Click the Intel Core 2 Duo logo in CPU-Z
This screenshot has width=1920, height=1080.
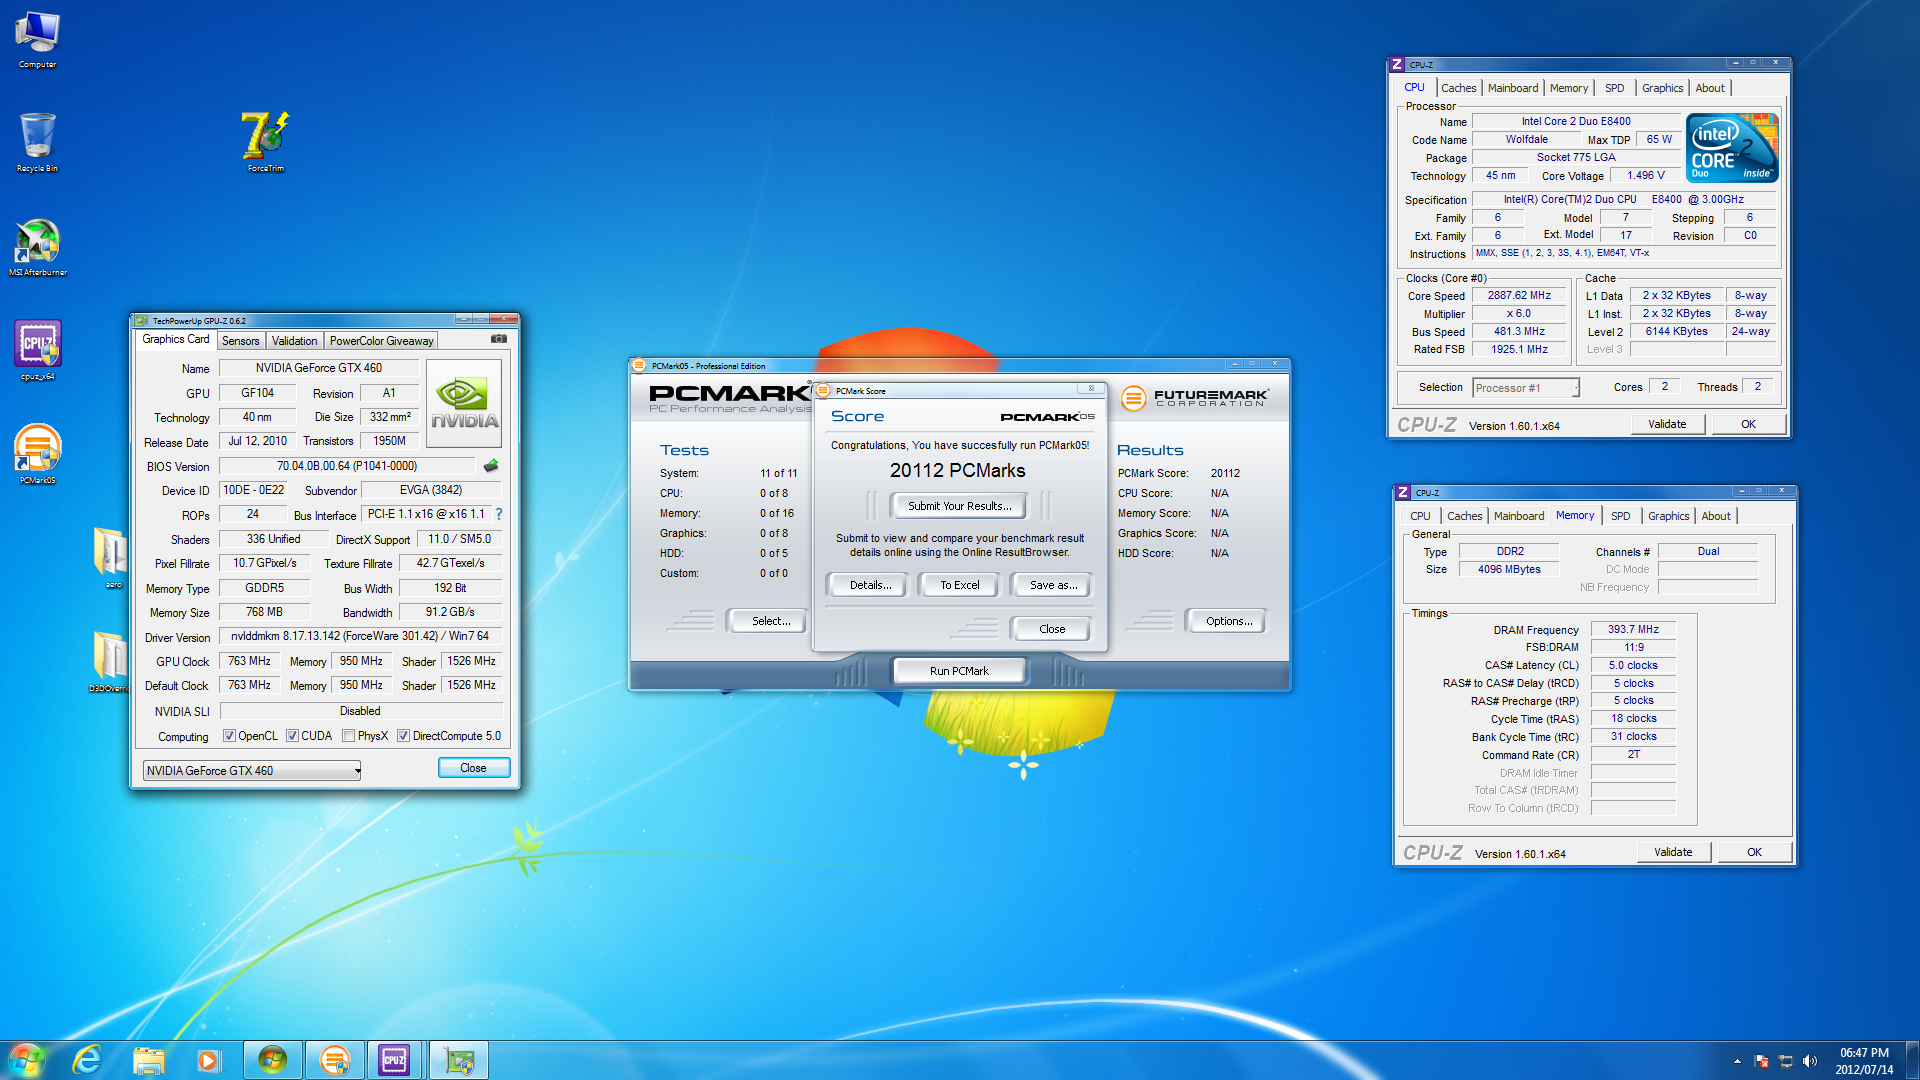(1732, 147)
